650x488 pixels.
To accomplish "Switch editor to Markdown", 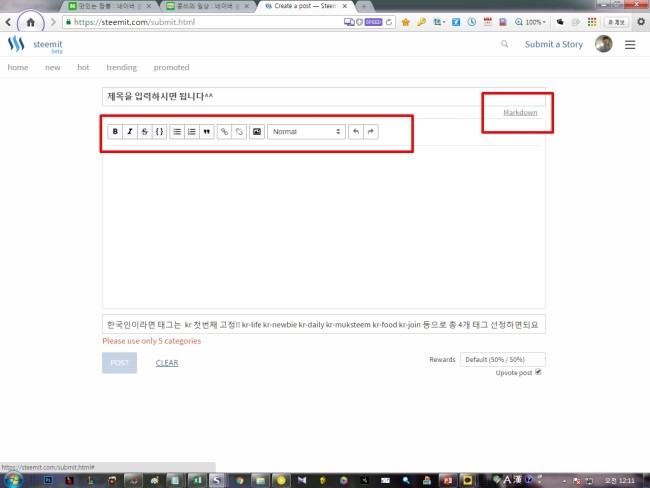I will (520, 113).
